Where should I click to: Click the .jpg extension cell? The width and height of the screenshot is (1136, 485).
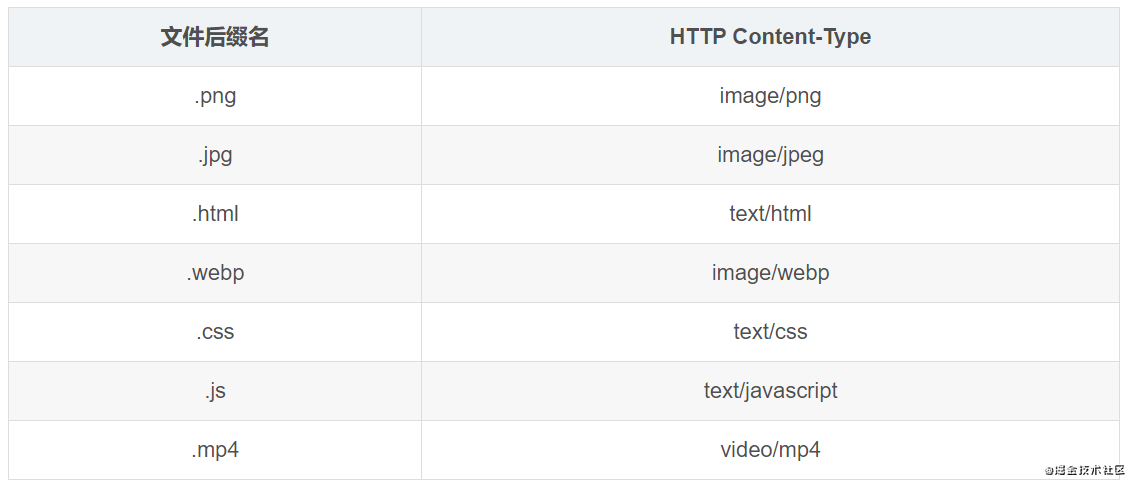pyautogui.click(x=215, y=155)
